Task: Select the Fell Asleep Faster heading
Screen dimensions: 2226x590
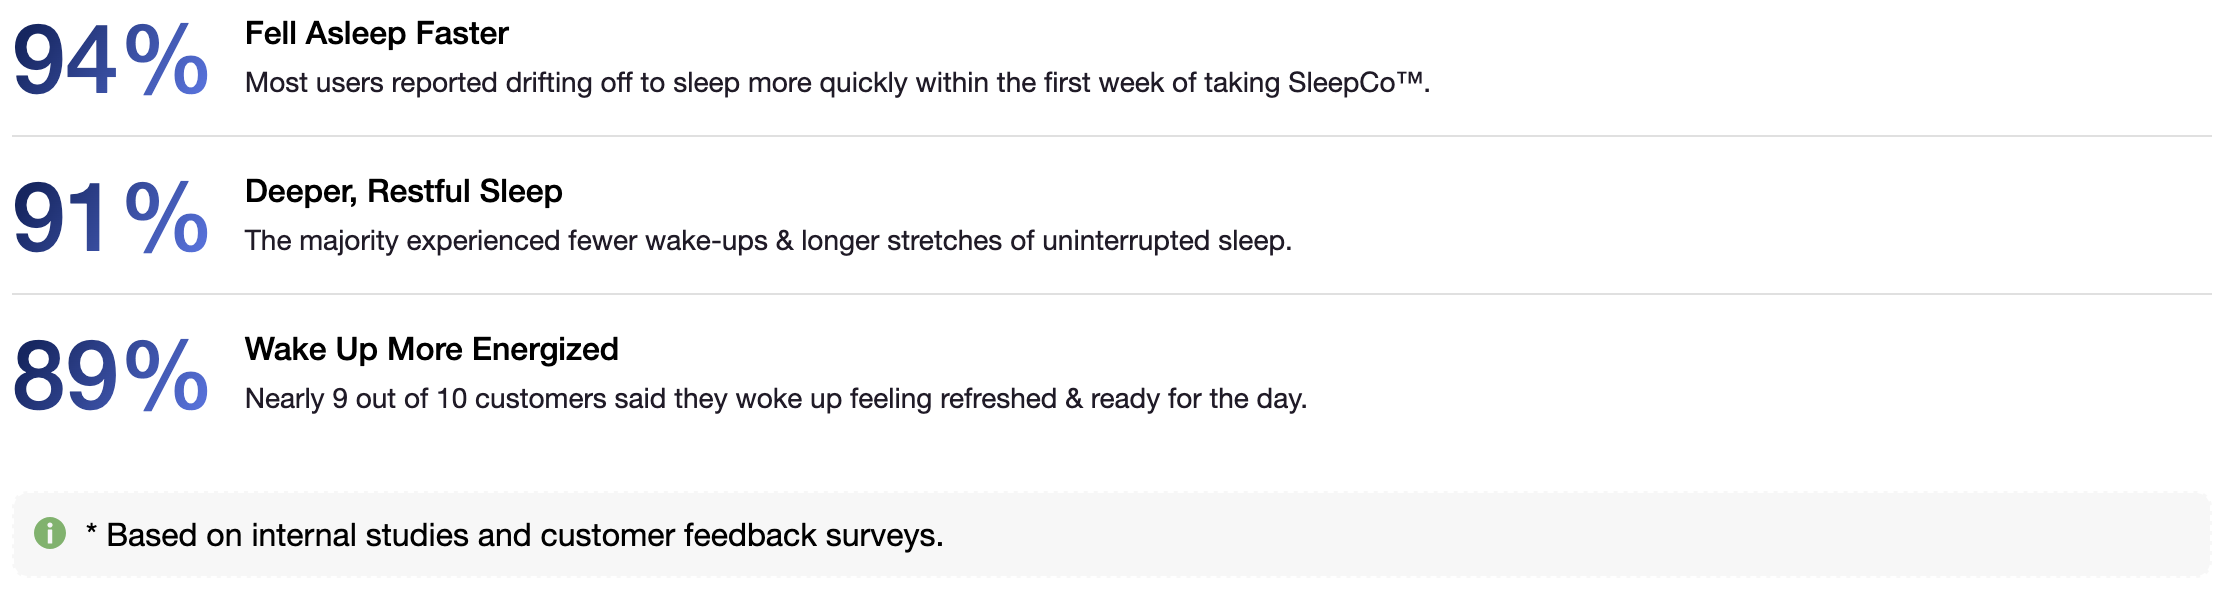Action: (x=376, y=34)
